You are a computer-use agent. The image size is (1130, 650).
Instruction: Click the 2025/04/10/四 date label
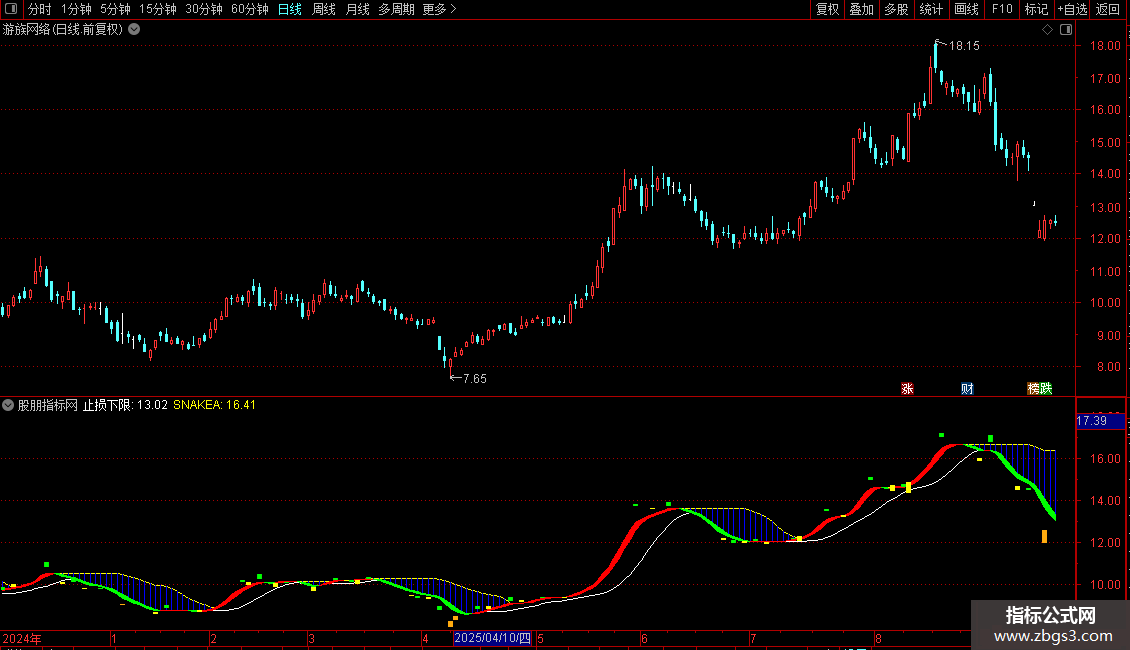pyautogui.click(x=492, y=638)
